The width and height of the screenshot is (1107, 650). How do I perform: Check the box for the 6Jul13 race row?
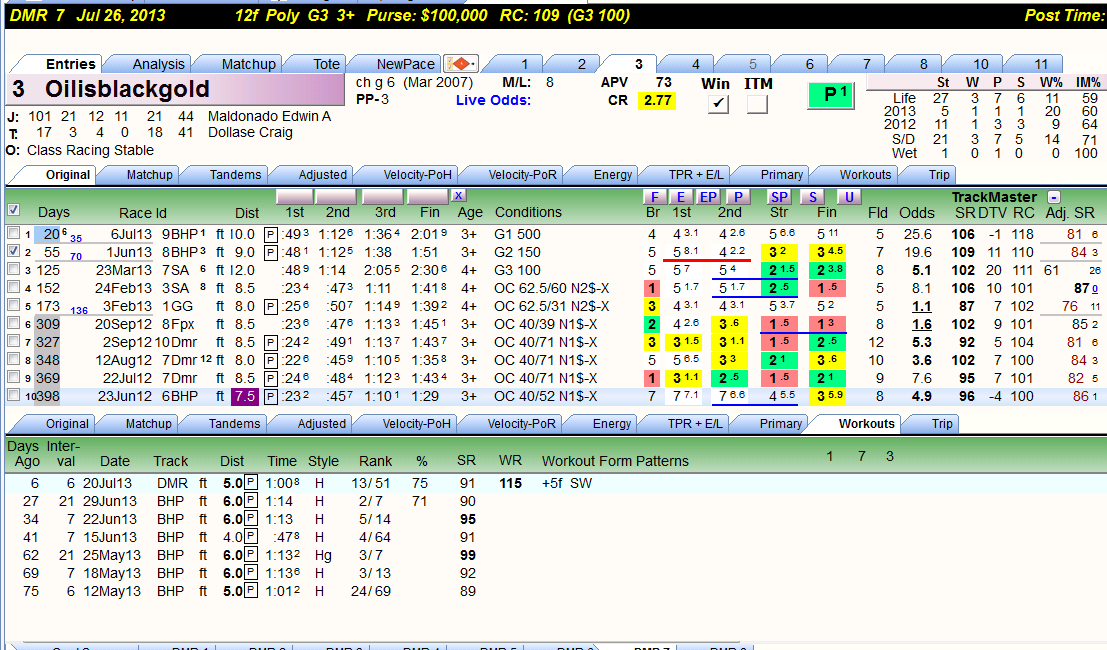pos(13,233)
